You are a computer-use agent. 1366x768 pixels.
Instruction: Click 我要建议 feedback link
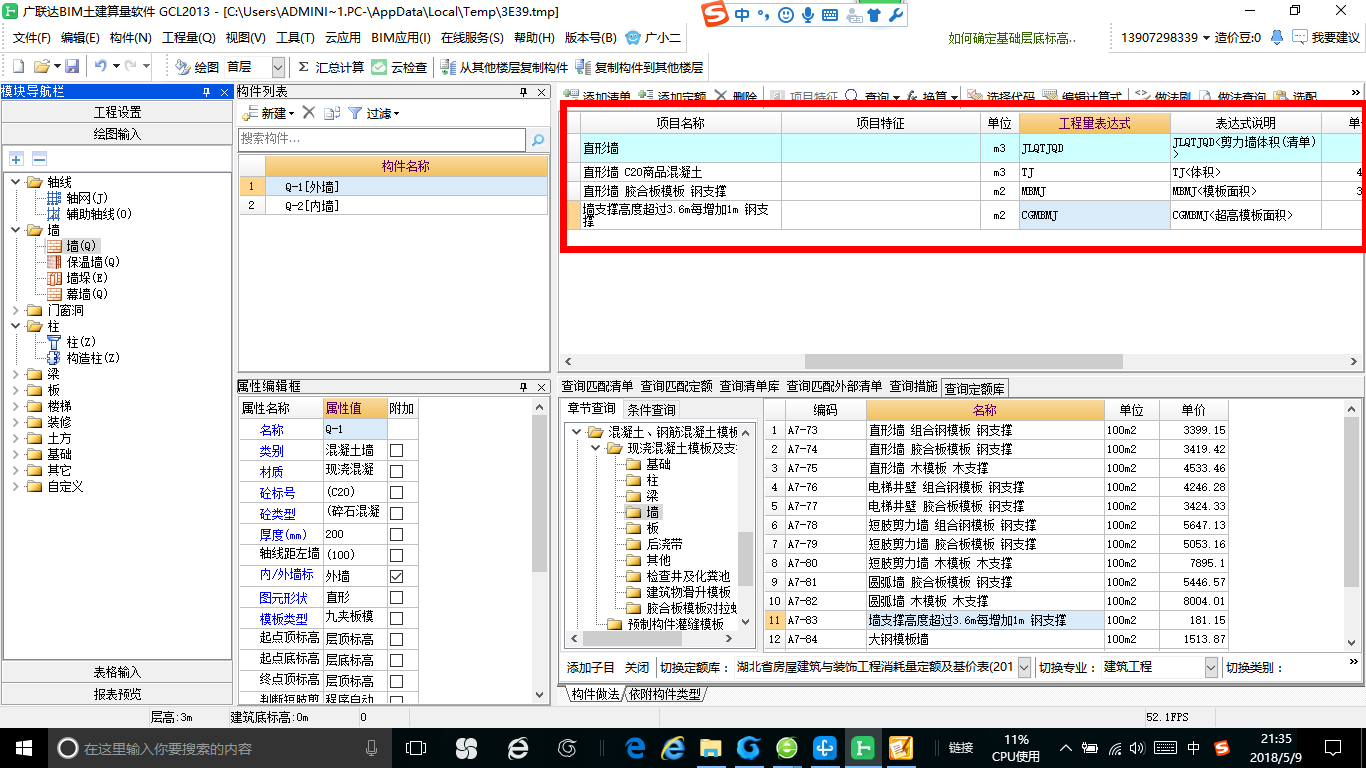[x=1326, y=38]
